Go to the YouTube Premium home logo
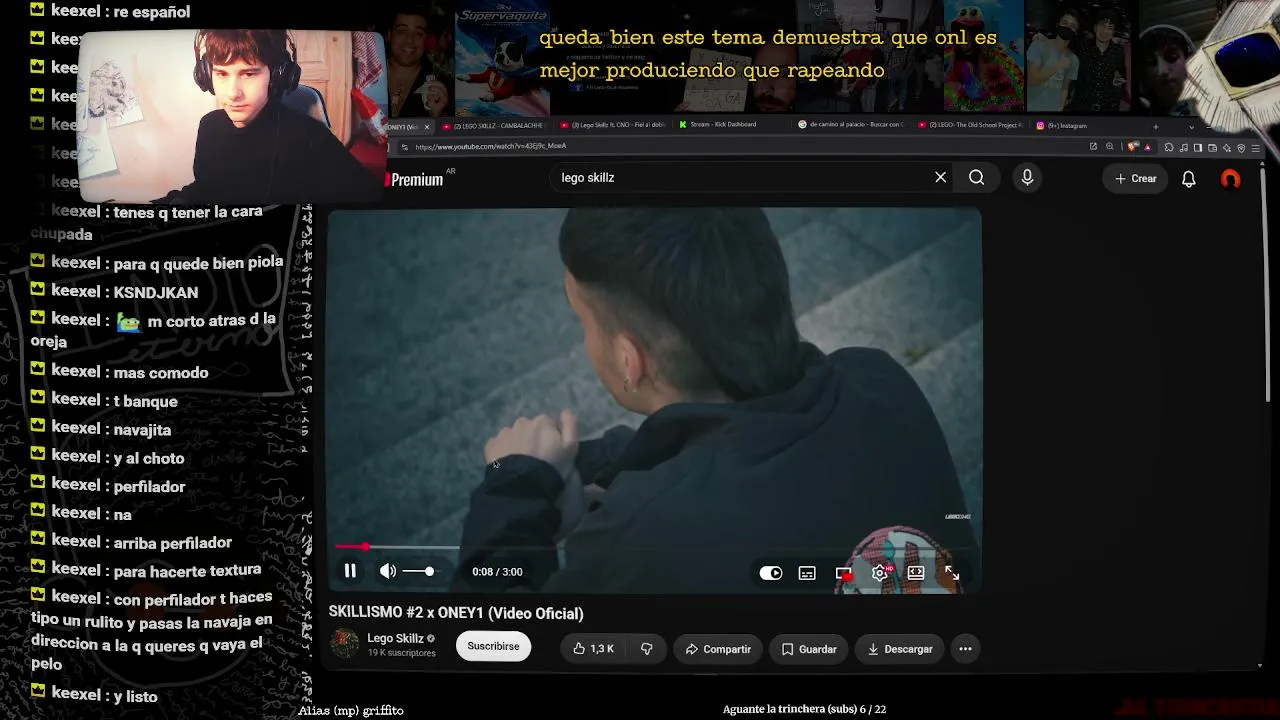Screen dimensions: 1280x720 414,179
